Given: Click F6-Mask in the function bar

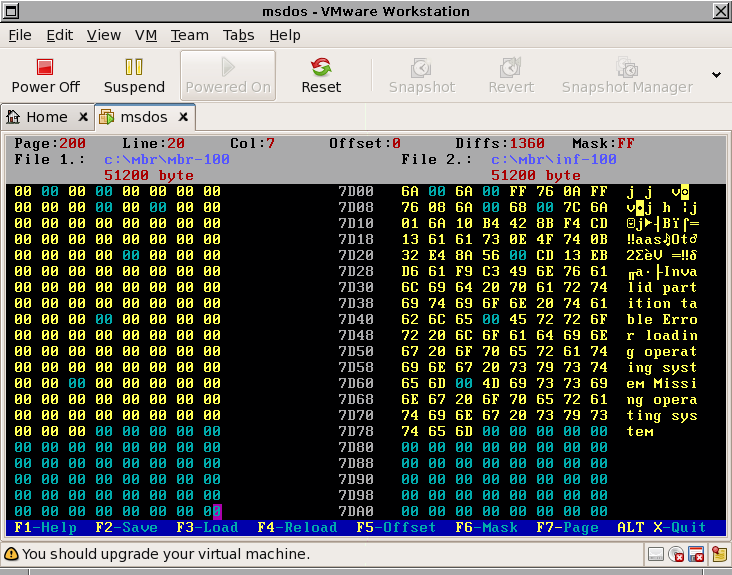Looking at the screenshot, I should click(x=486, y=527).
